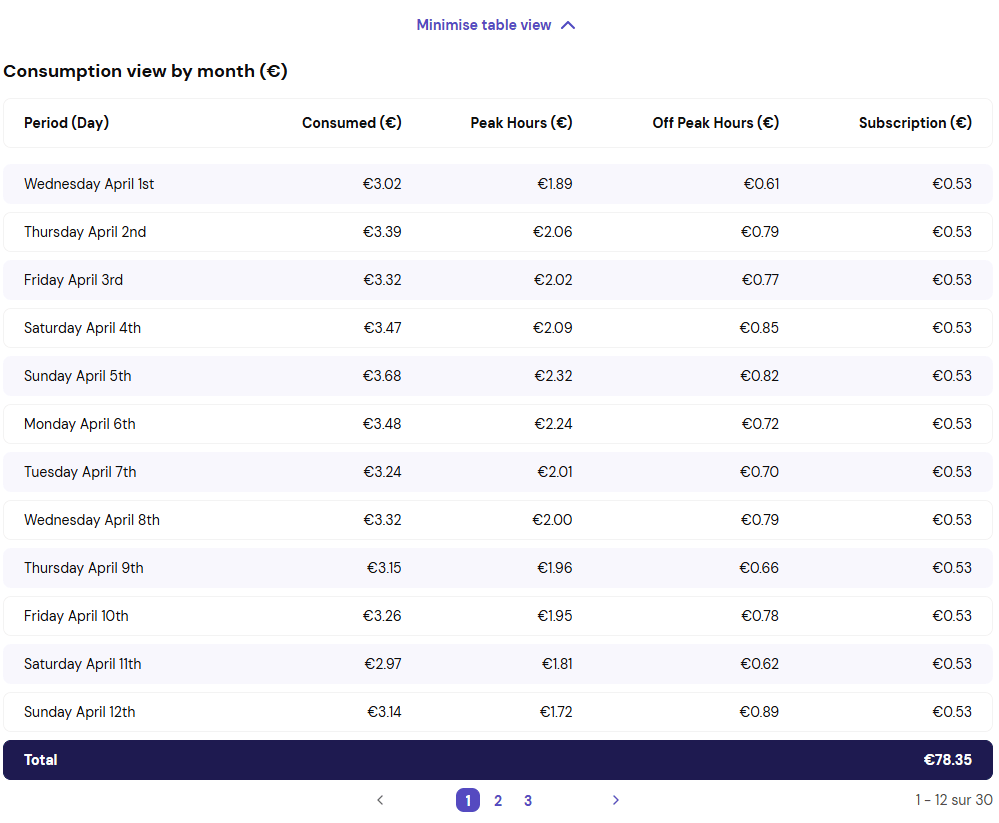Go to the previous page arrow

click(x=380, y=800)
